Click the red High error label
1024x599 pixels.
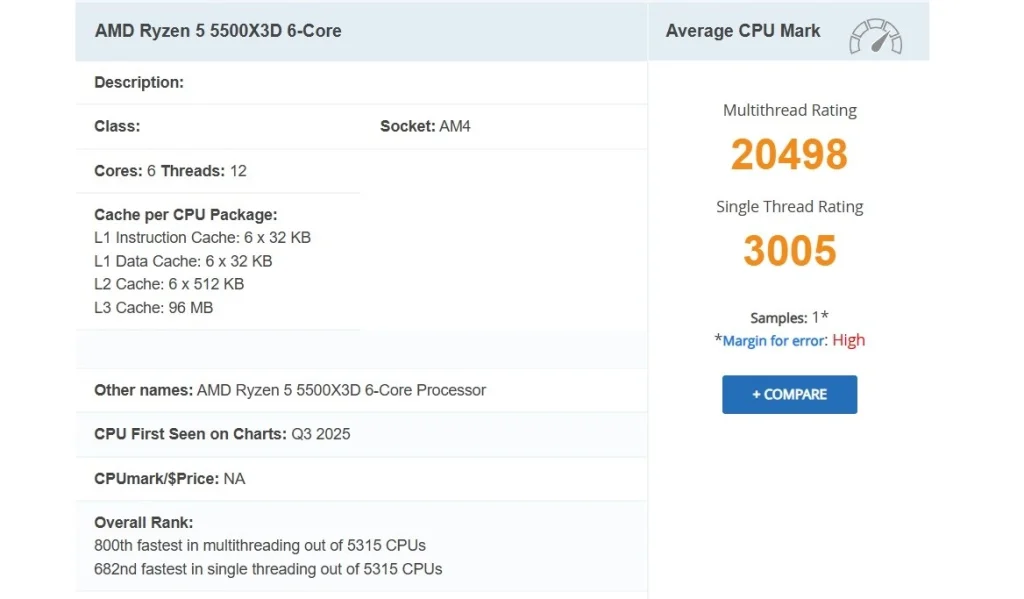[x=848, y=340]
